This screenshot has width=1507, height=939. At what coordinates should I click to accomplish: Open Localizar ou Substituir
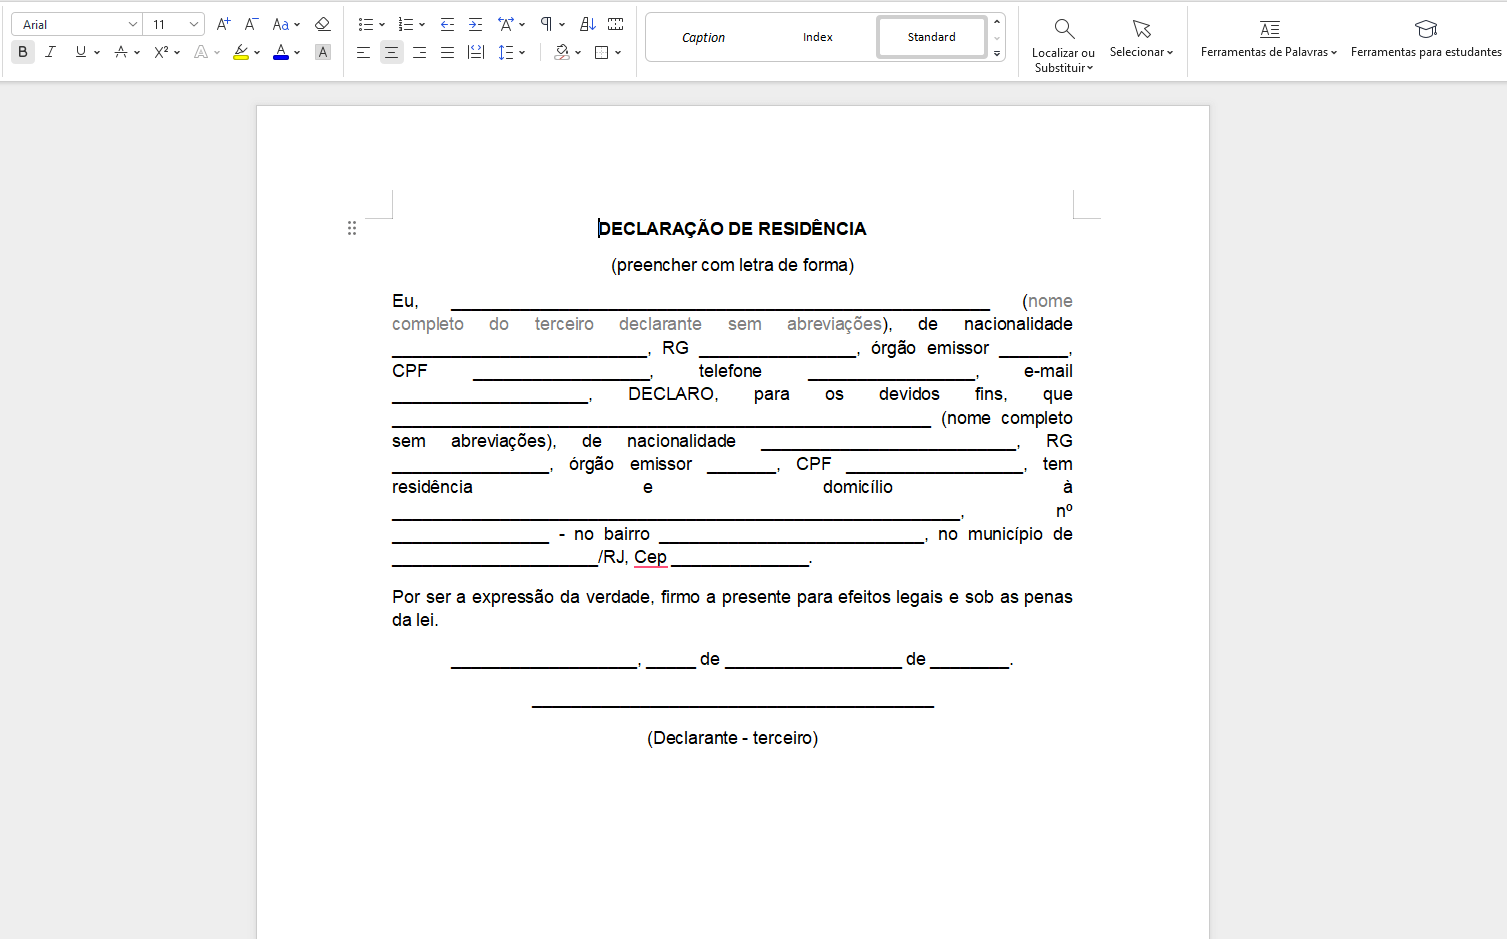[1063, 45]
